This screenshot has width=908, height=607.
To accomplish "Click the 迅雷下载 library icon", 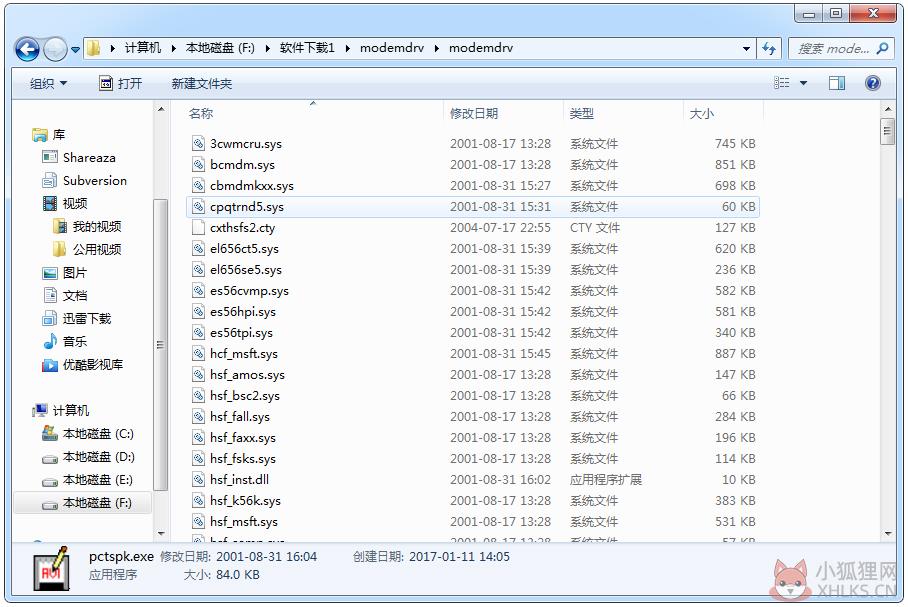I will click(x=50, y=319).
